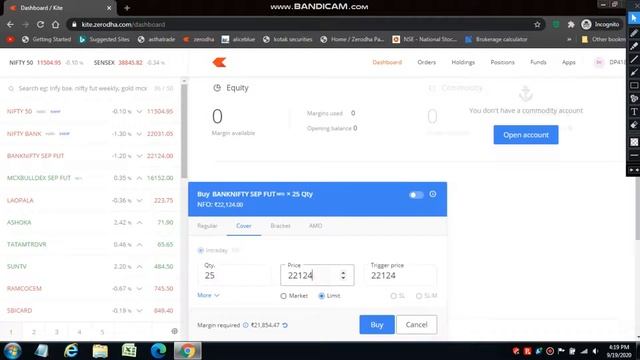Click the info icon in order header
Image resolution: width=640 pixels, height=360 pixels.
[433, 194]
